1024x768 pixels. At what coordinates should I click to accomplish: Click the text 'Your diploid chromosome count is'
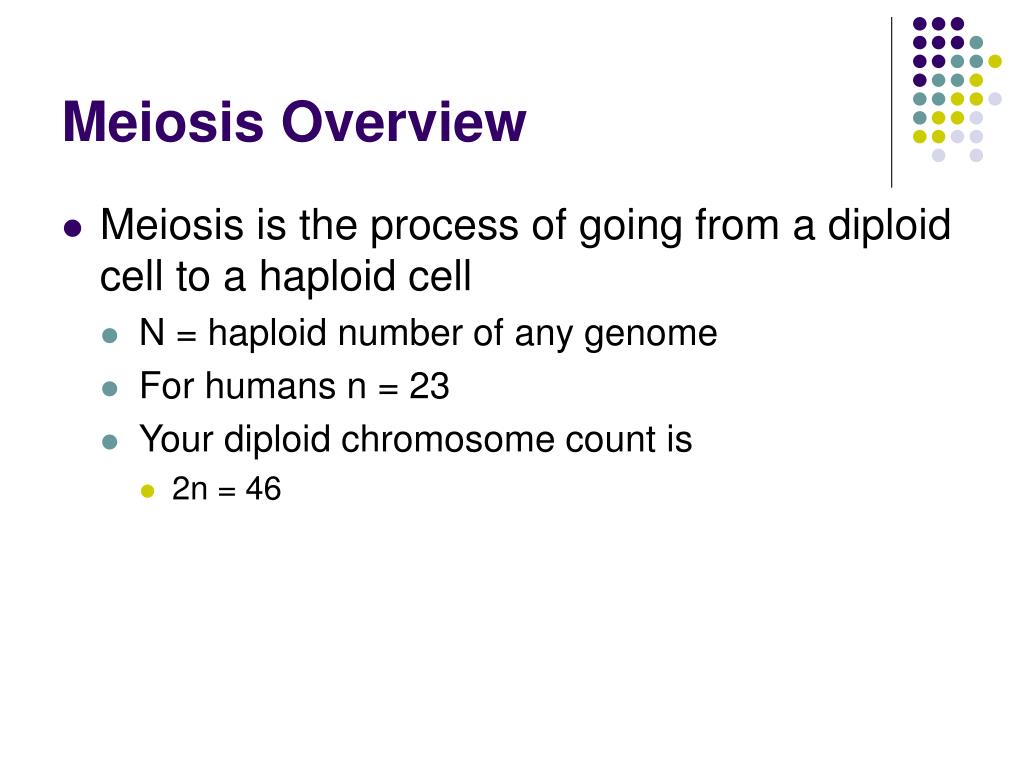[x=416, y=439]
